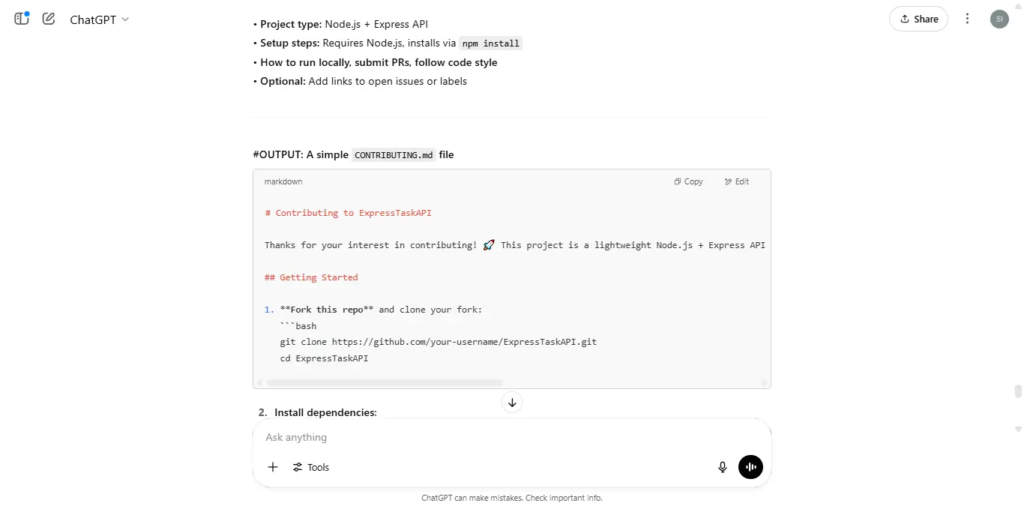
Task: Click the code block horizontal scrollbar
Action: click(385, 382)
